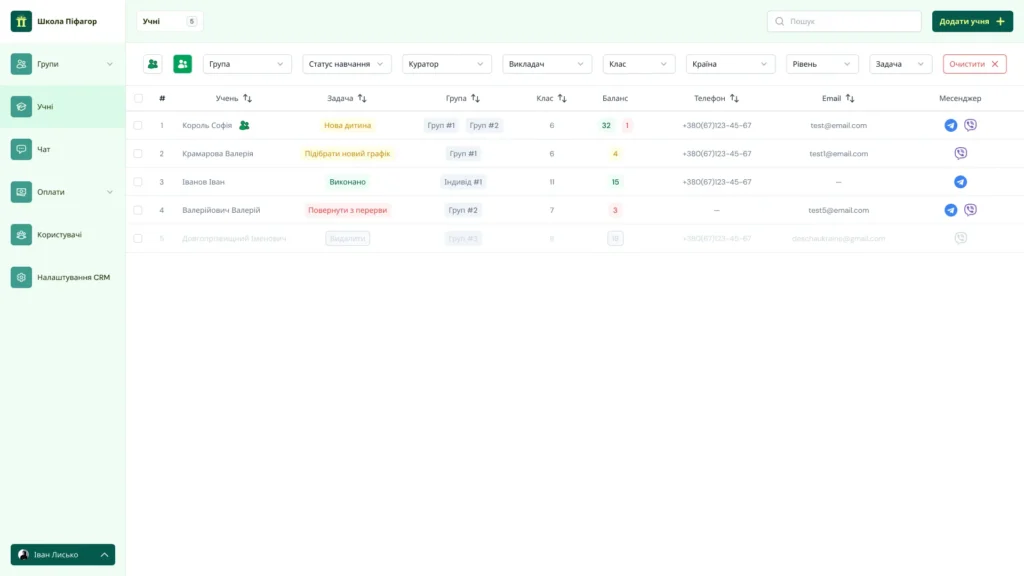Go to Учні in sidebar
This screenshot has width=1024, height=576.
(x=63, y=106)
